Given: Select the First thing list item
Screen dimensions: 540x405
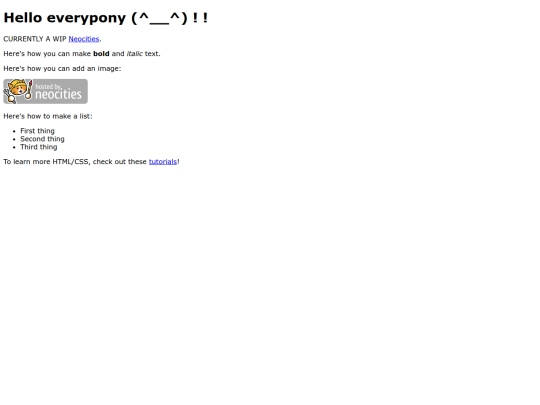Looking at the screenshot, I should pos(37,131).
